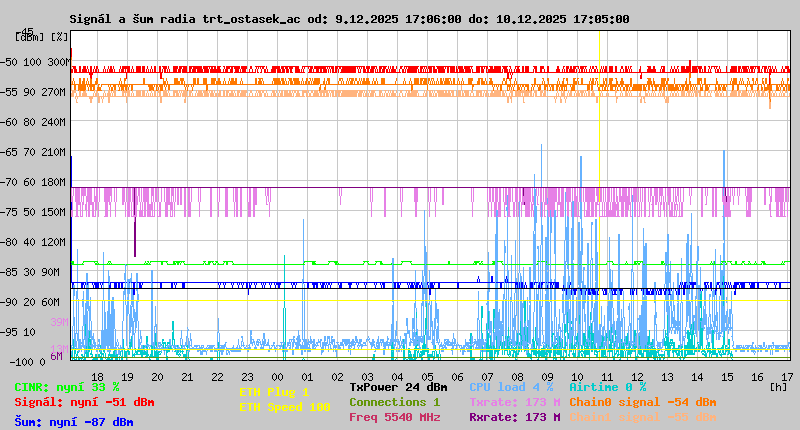Screen dimensions: 800x430
Task: Click the hour '19' x-axis tick label
Action: pyautogui.click(x=128, y=377)
